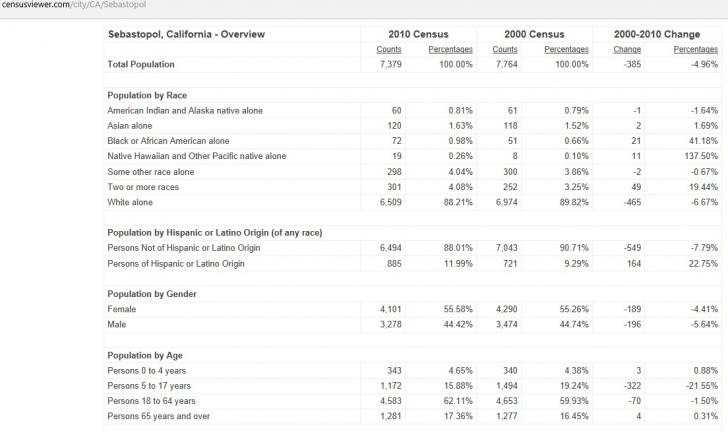Viewport: 728px width, 433px height.
Task: Click the 2010 Census Percentages column header
Action: tap(450, 49)
